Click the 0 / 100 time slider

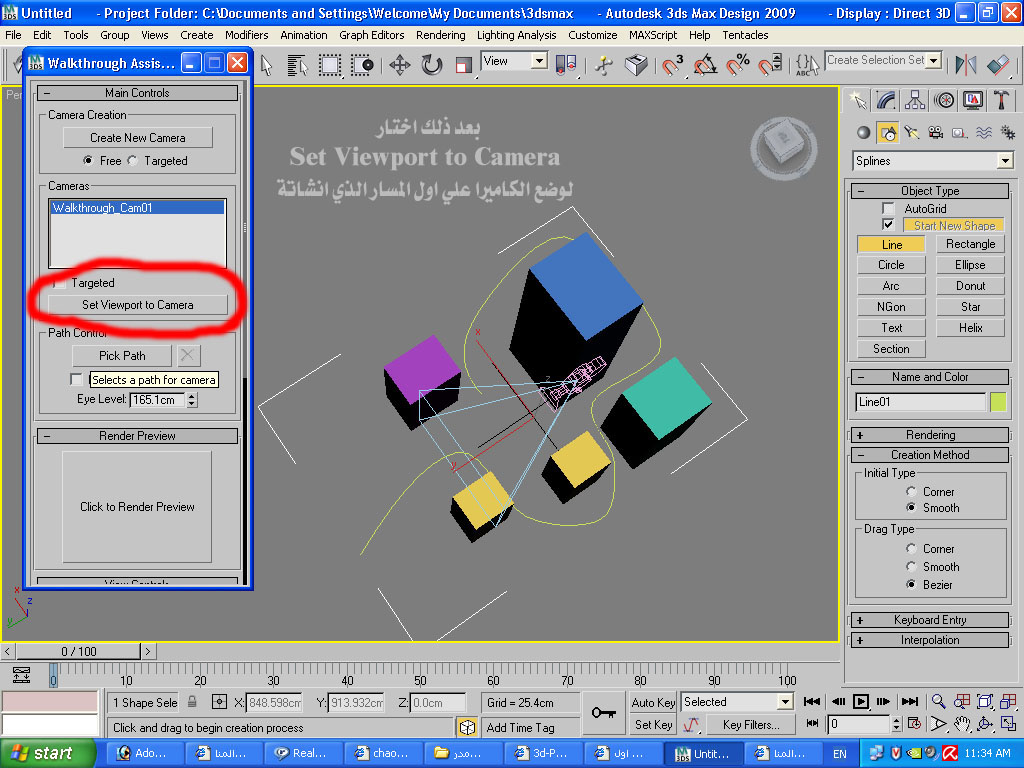78,651
